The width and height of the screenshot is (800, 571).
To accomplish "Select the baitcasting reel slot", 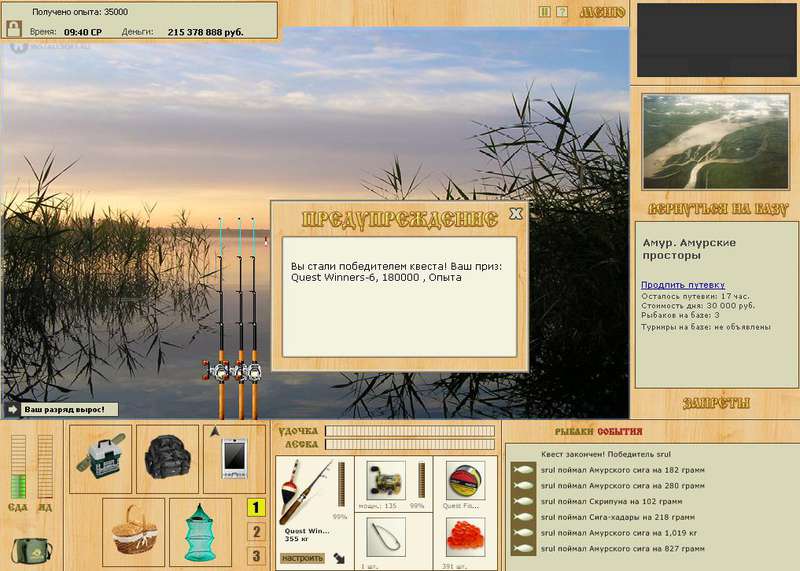I will pos(386,481).
